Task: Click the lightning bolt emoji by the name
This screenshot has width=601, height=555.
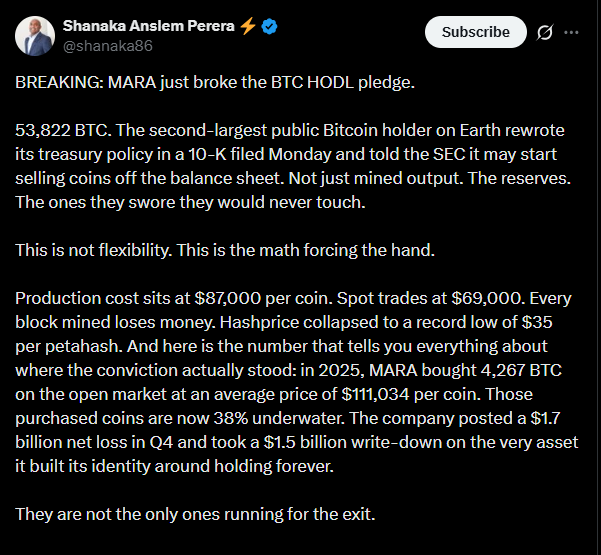Action: pos(248,26)
